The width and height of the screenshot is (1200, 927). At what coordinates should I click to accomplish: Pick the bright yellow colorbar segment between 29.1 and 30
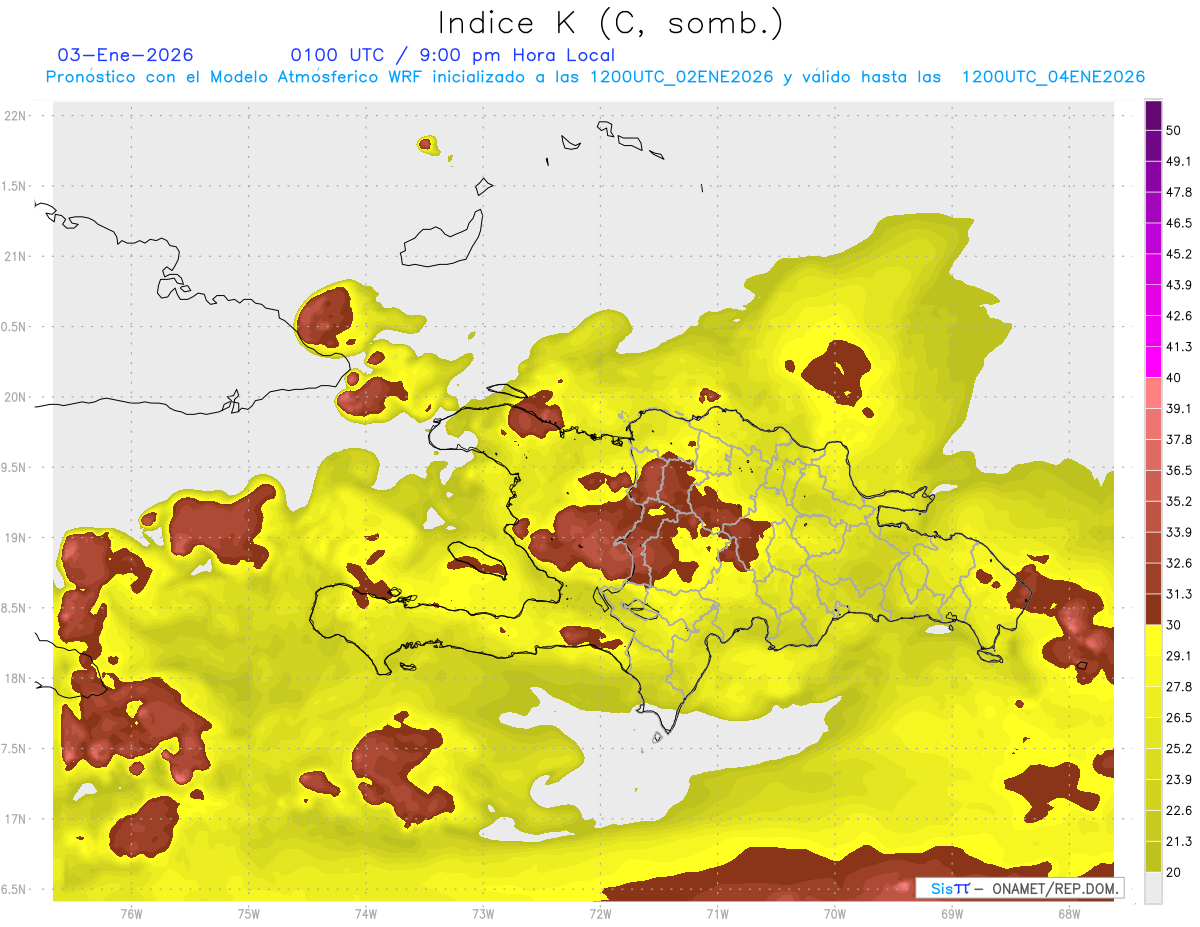1153,640
